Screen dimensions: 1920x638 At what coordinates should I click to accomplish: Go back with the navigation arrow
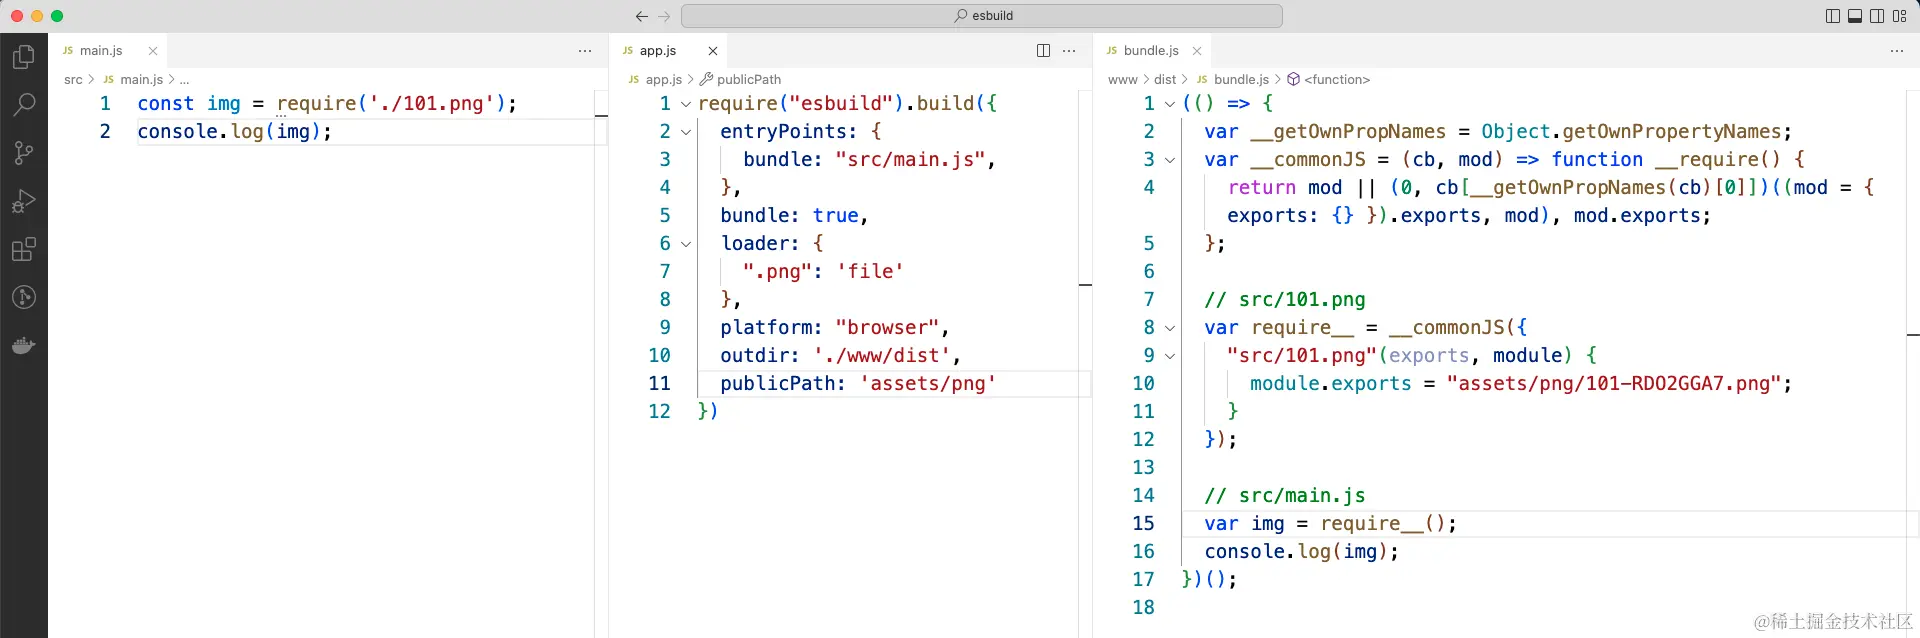pos(642,16)
